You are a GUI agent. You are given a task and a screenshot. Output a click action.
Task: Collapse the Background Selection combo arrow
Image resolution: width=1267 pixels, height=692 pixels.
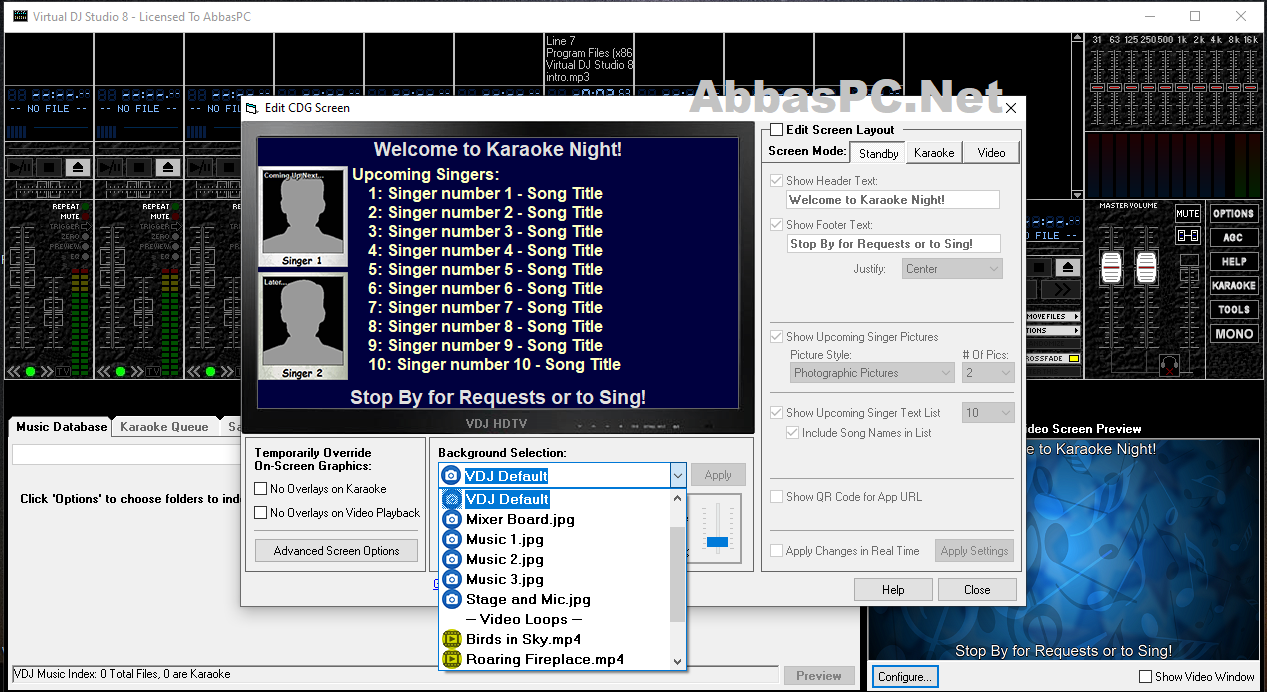677,475
